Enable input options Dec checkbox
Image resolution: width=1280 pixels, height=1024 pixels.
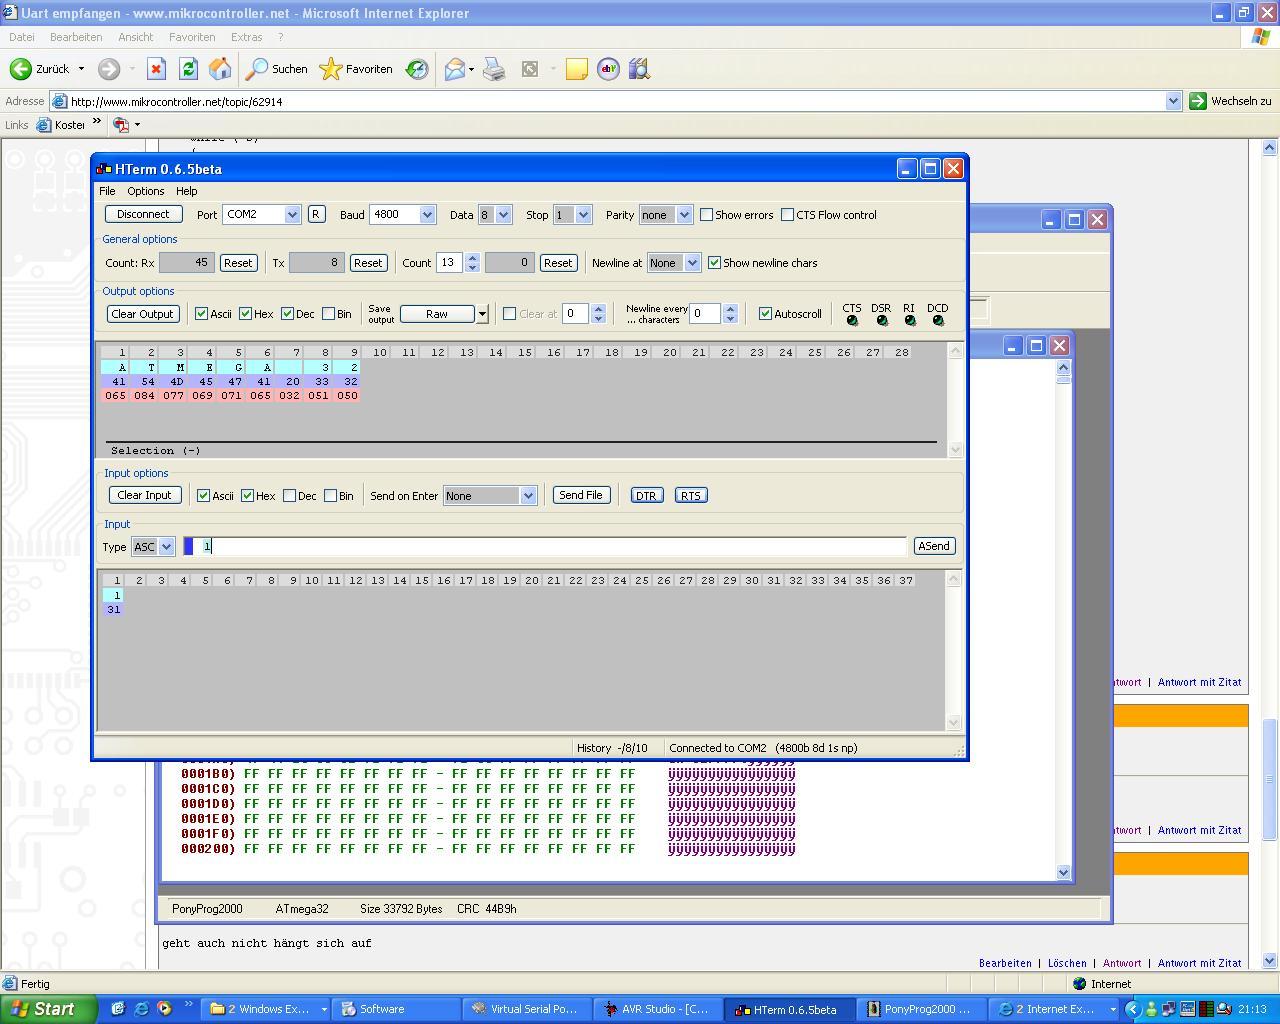[290, 496]
